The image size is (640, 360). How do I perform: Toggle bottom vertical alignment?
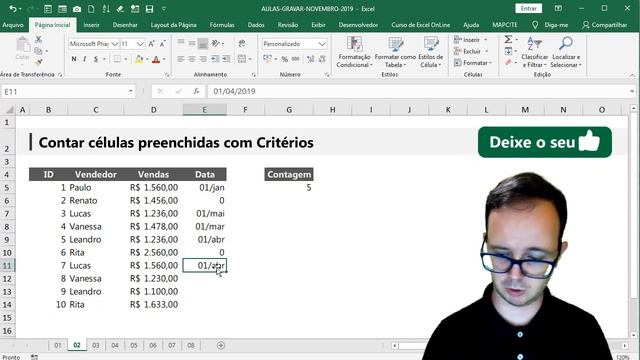click(x=203, y=43)
